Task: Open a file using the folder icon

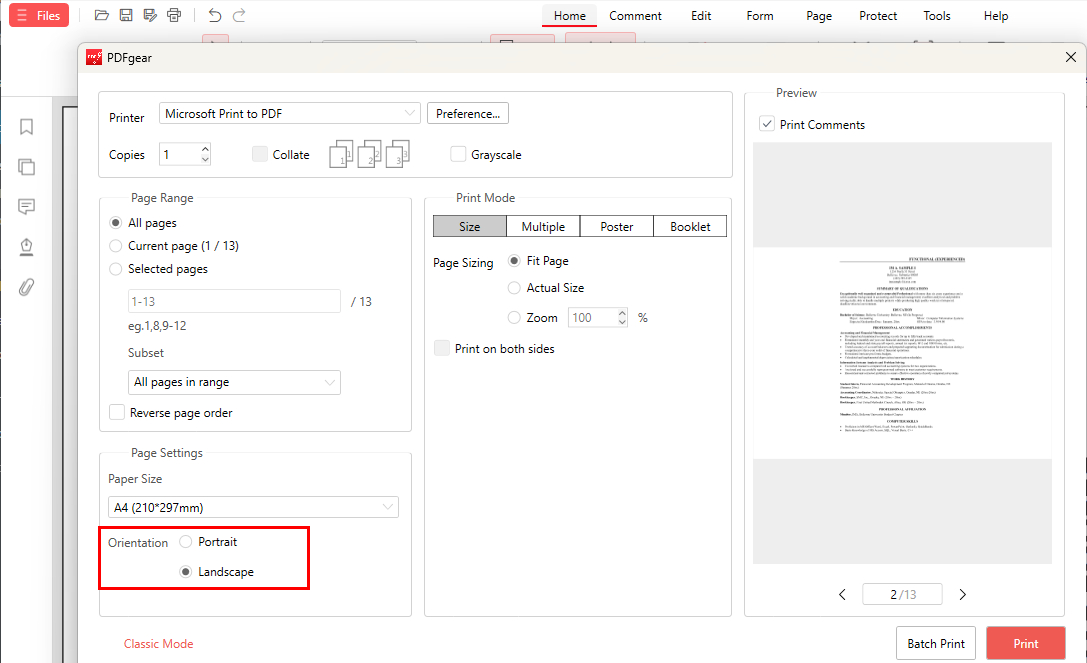Action: [x=101, y=15]
